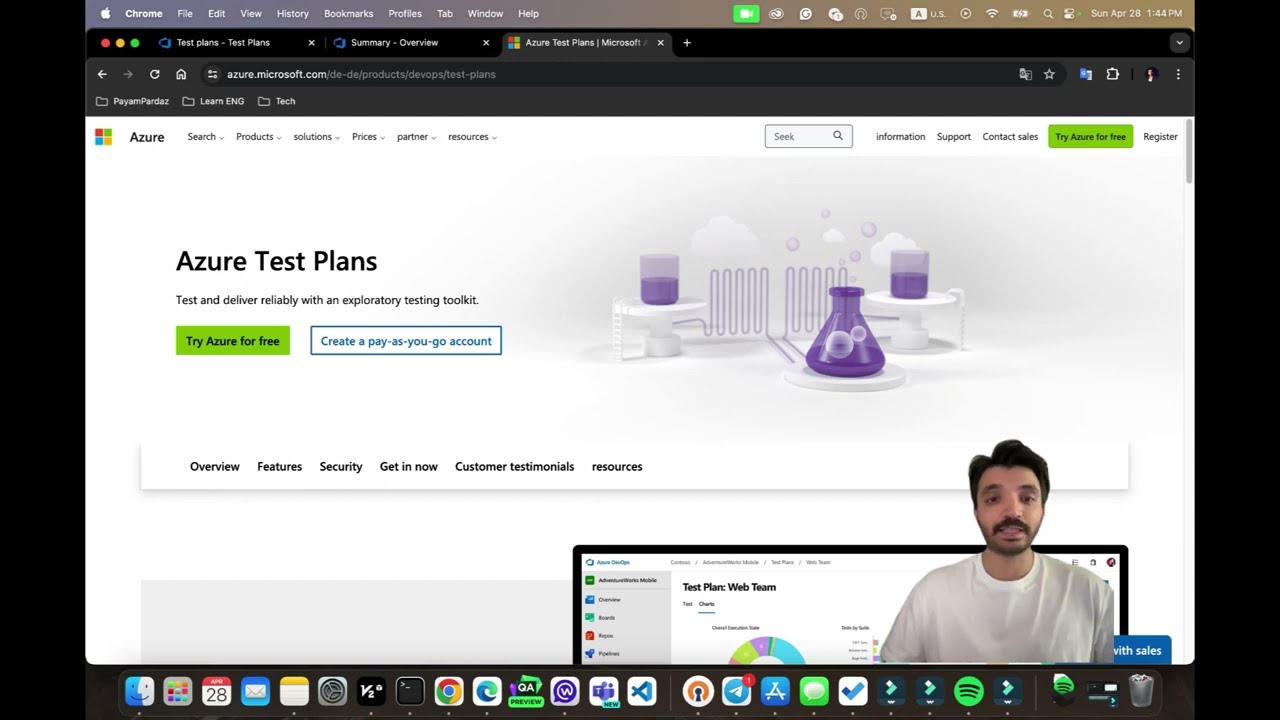Open Microsoft Edge from the dock
The height and width of the screenshot is (720, 1280).
pos(487,691)
